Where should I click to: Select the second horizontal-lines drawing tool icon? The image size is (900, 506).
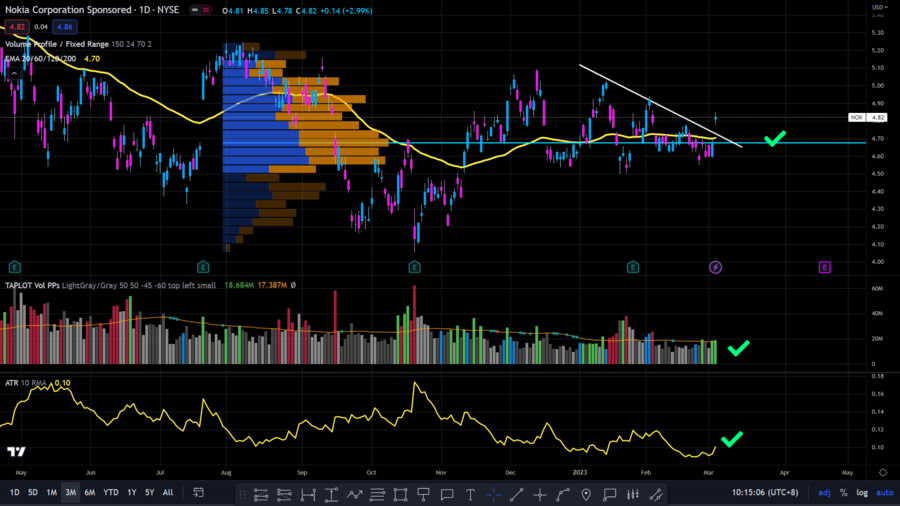point(284,494)
